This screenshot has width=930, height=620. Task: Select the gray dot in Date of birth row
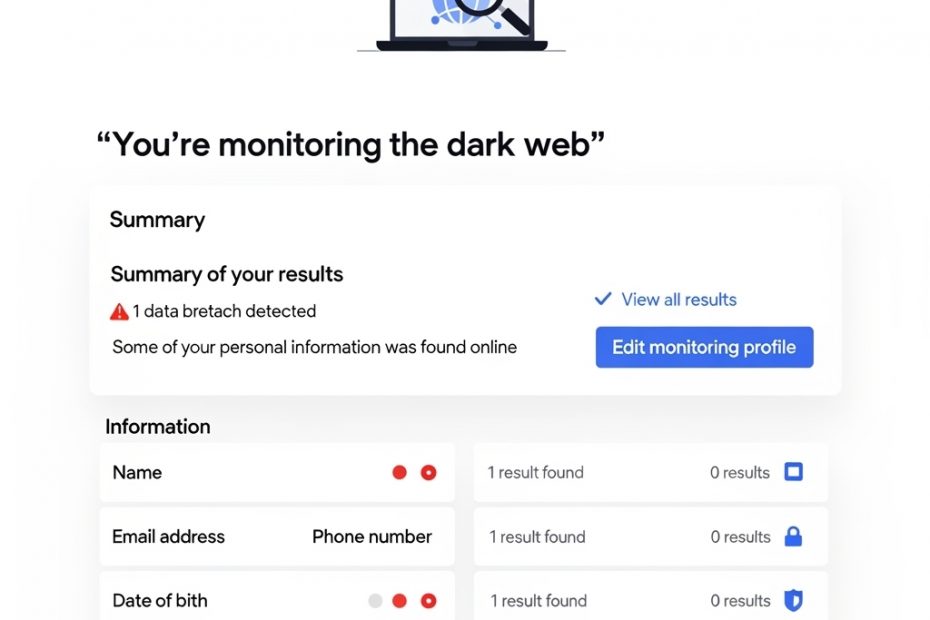[x=375, y=601]
